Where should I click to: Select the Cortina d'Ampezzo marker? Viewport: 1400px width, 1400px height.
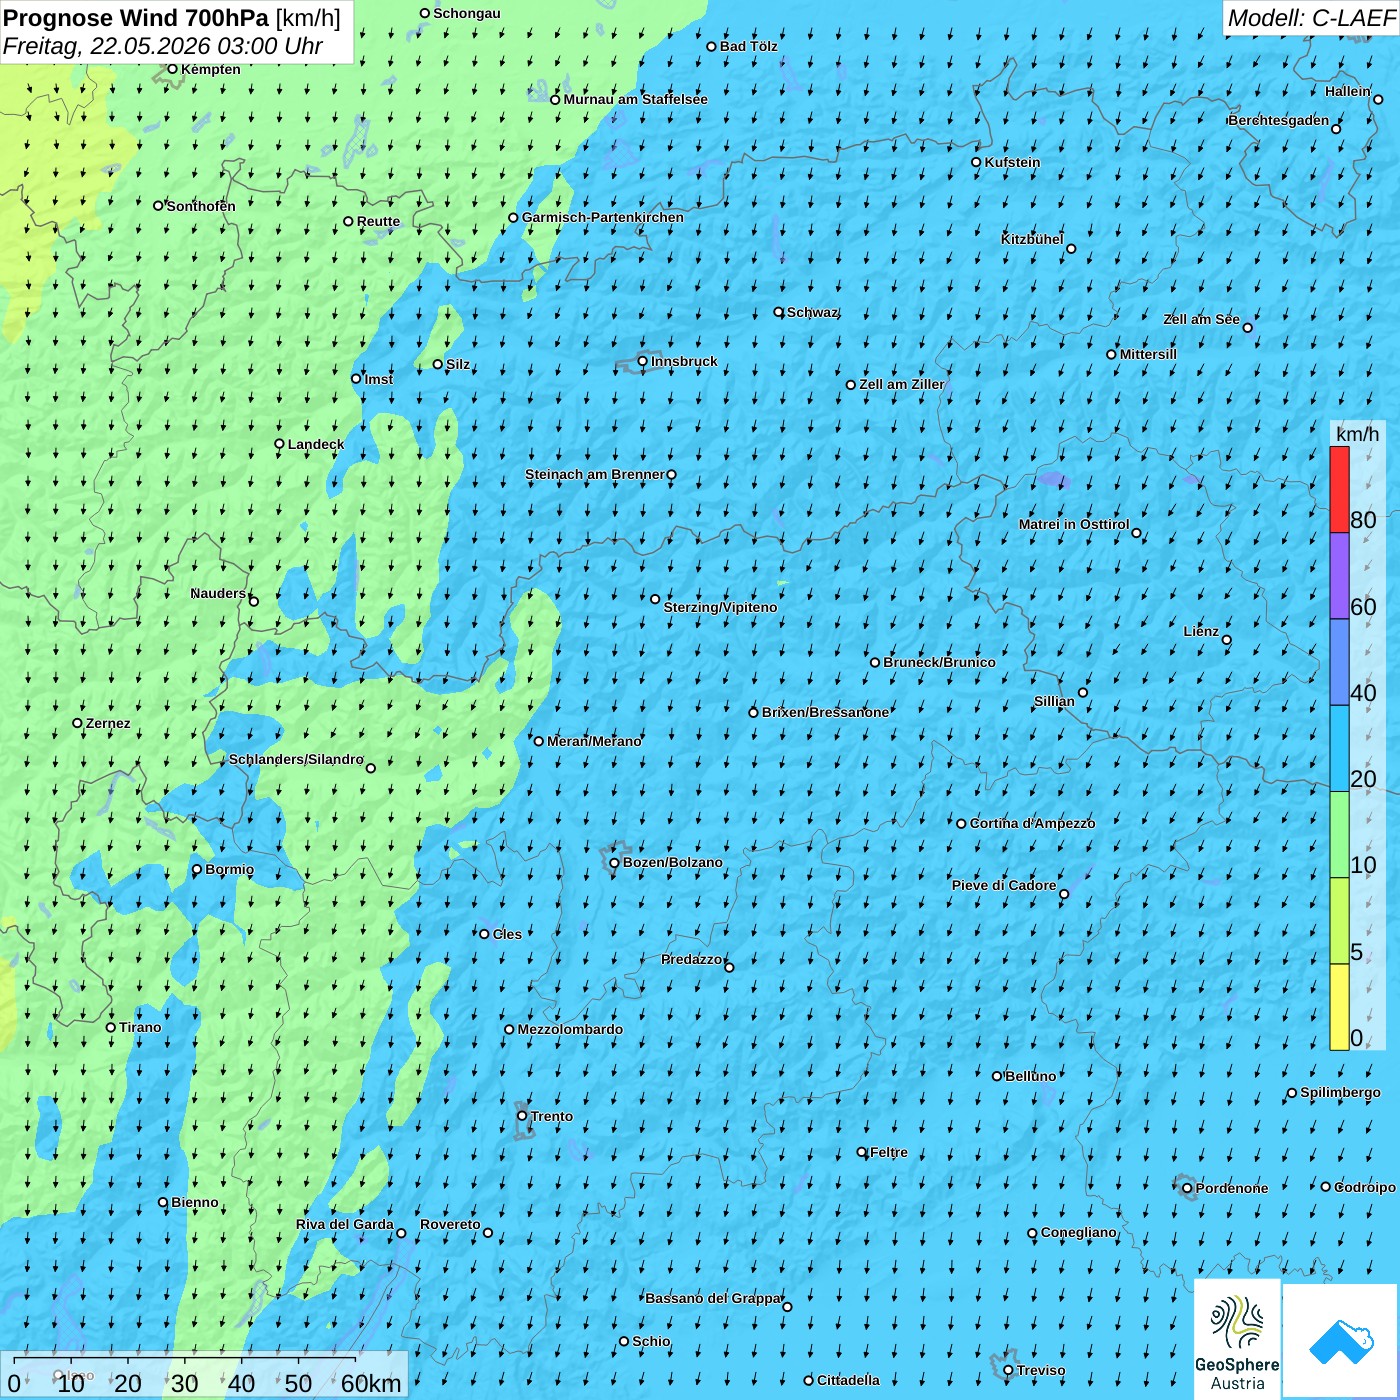coord(962,824)
